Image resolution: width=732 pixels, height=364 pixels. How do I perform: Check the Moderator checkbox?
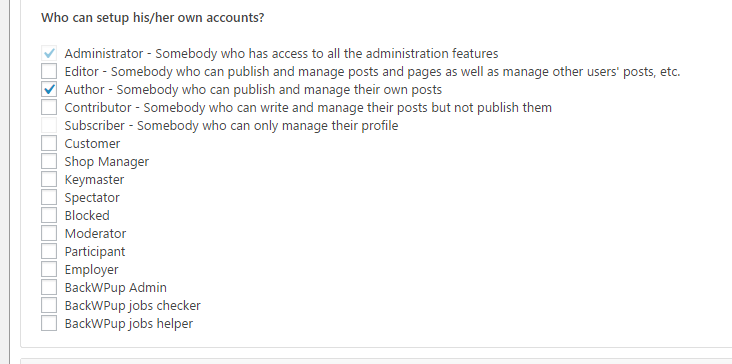pos(49,233)
